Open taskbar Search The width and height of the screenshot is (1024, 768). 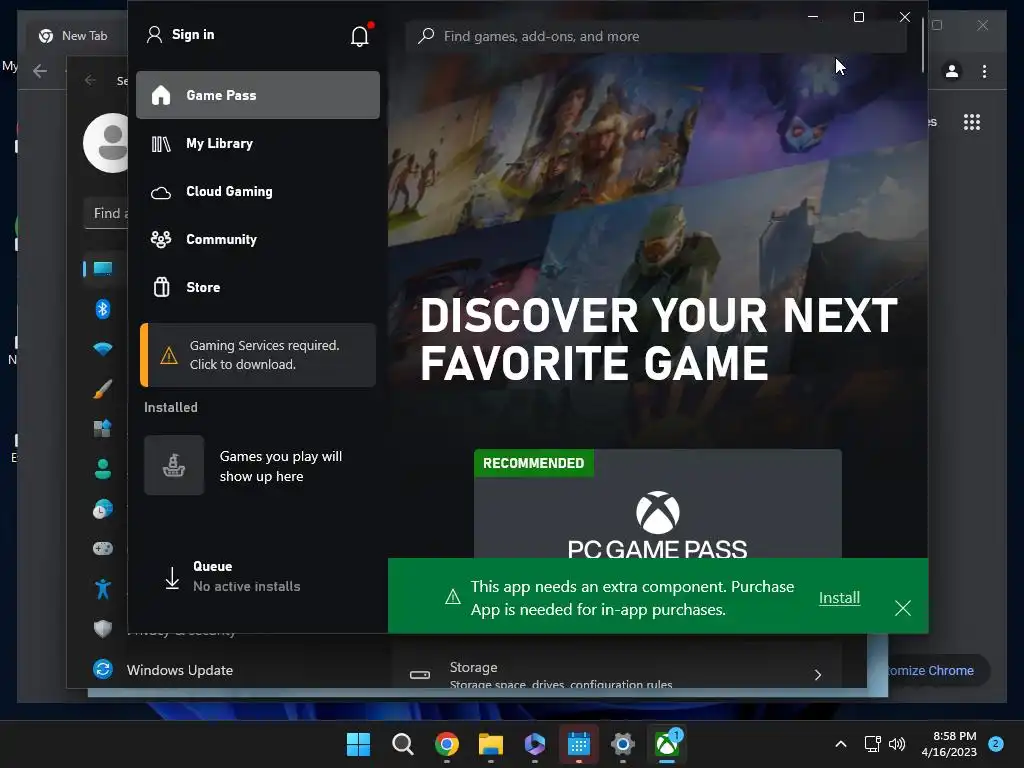tap(402, 744)
